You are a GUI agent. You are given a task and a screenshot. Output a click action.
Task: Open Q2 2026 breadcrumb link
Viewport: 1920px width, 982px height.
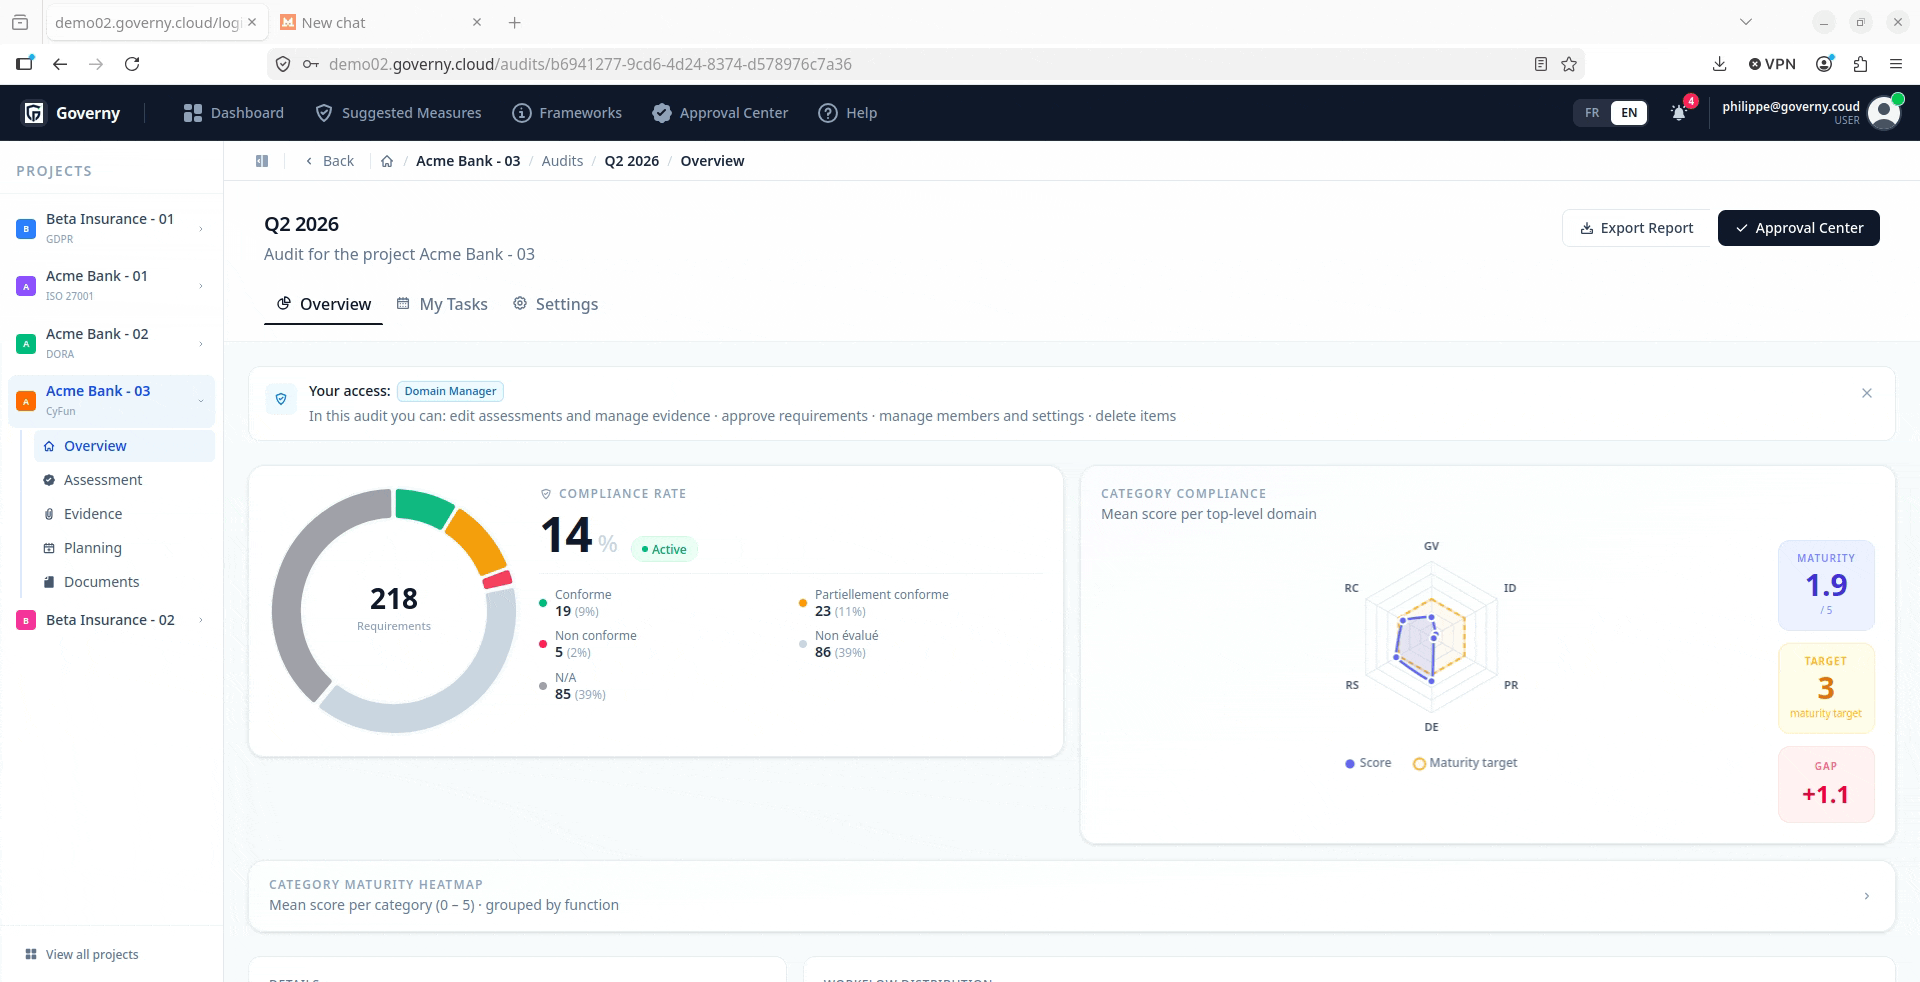point(632,161)
